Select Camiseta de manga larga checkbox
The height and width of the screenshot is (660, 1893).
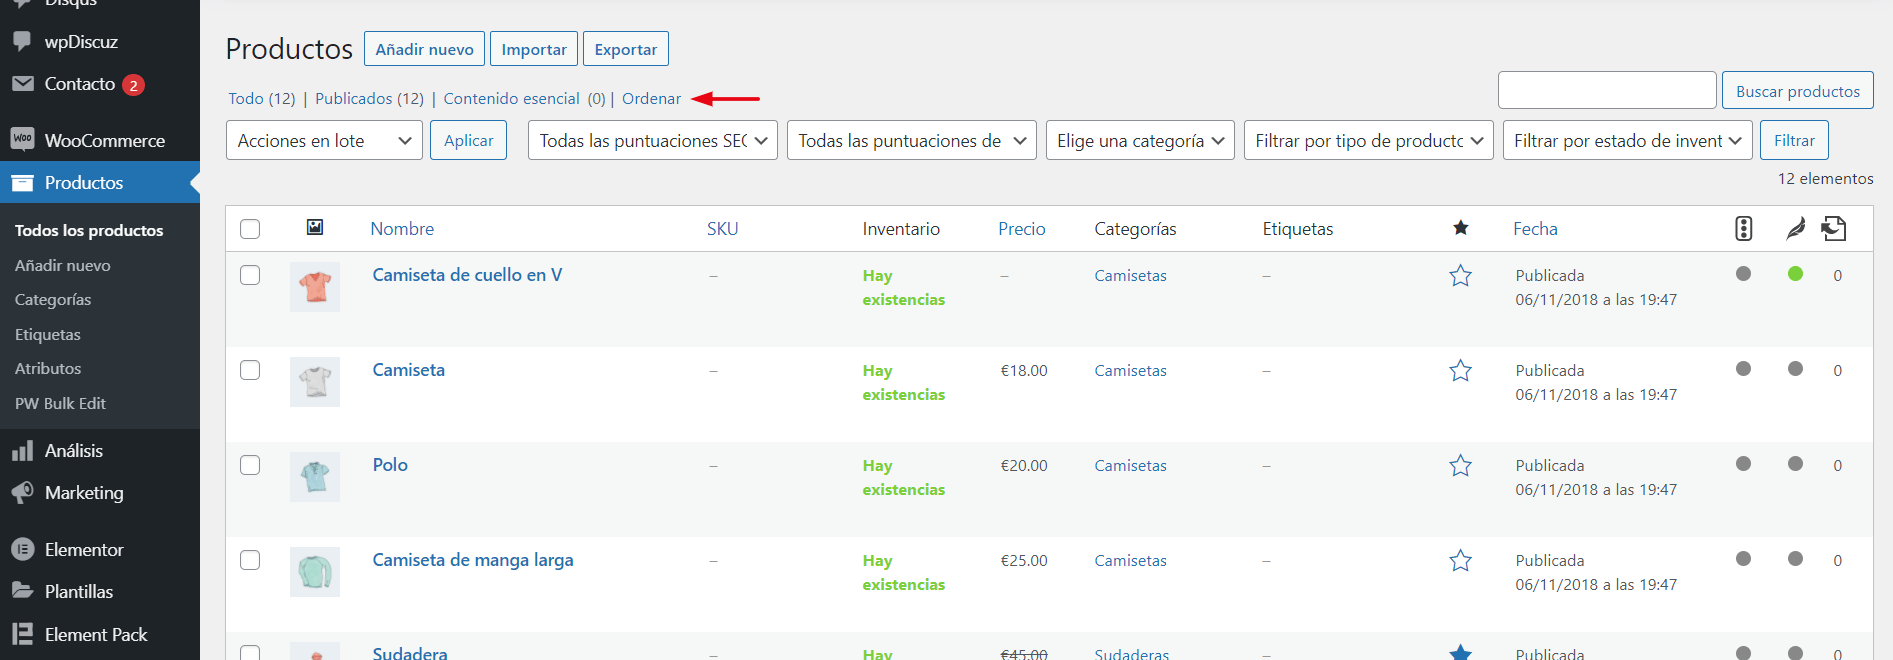click(250, 560)
